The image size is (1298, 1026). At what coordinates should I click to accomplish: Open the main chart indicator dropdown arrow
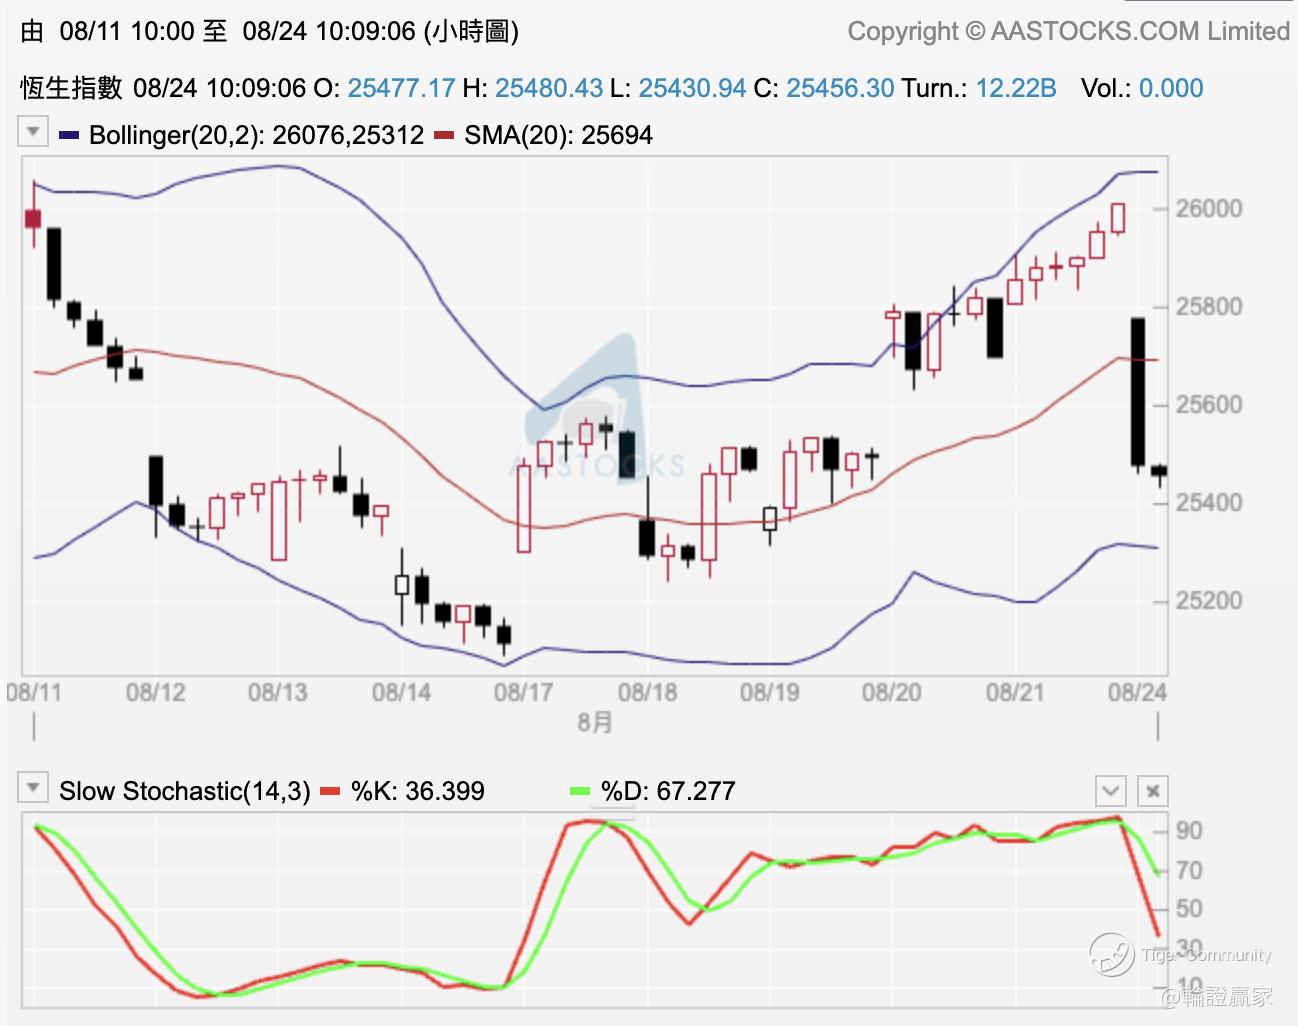point(33,132)
